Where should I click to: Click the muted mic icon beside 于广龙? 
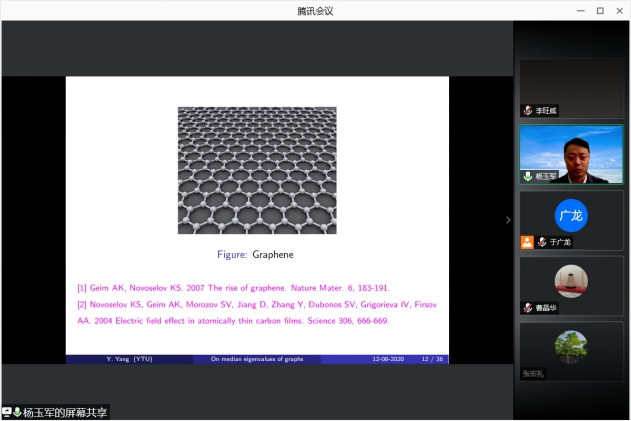[541, 242]
